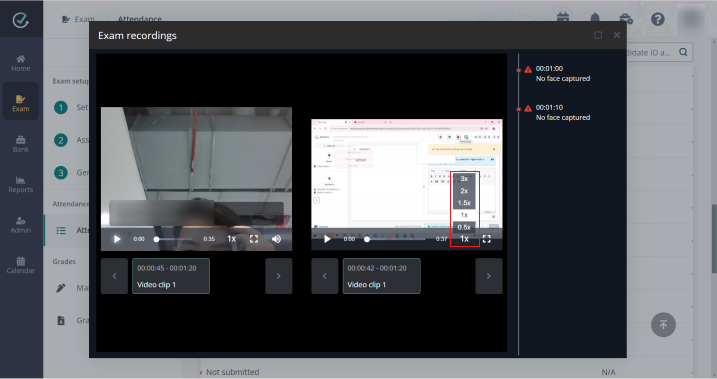This screenshot has width=717, height=379.
Task: Click the scroll to top round button
Action: coord(663,325)
